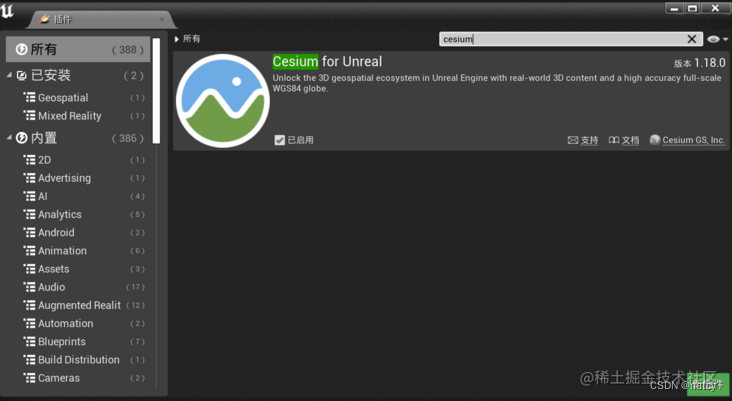Image resolution: width=732 pixels, height=401 pixels.
Task: Click the globe icon beside Cesium GS
Action: click(655, 140)
